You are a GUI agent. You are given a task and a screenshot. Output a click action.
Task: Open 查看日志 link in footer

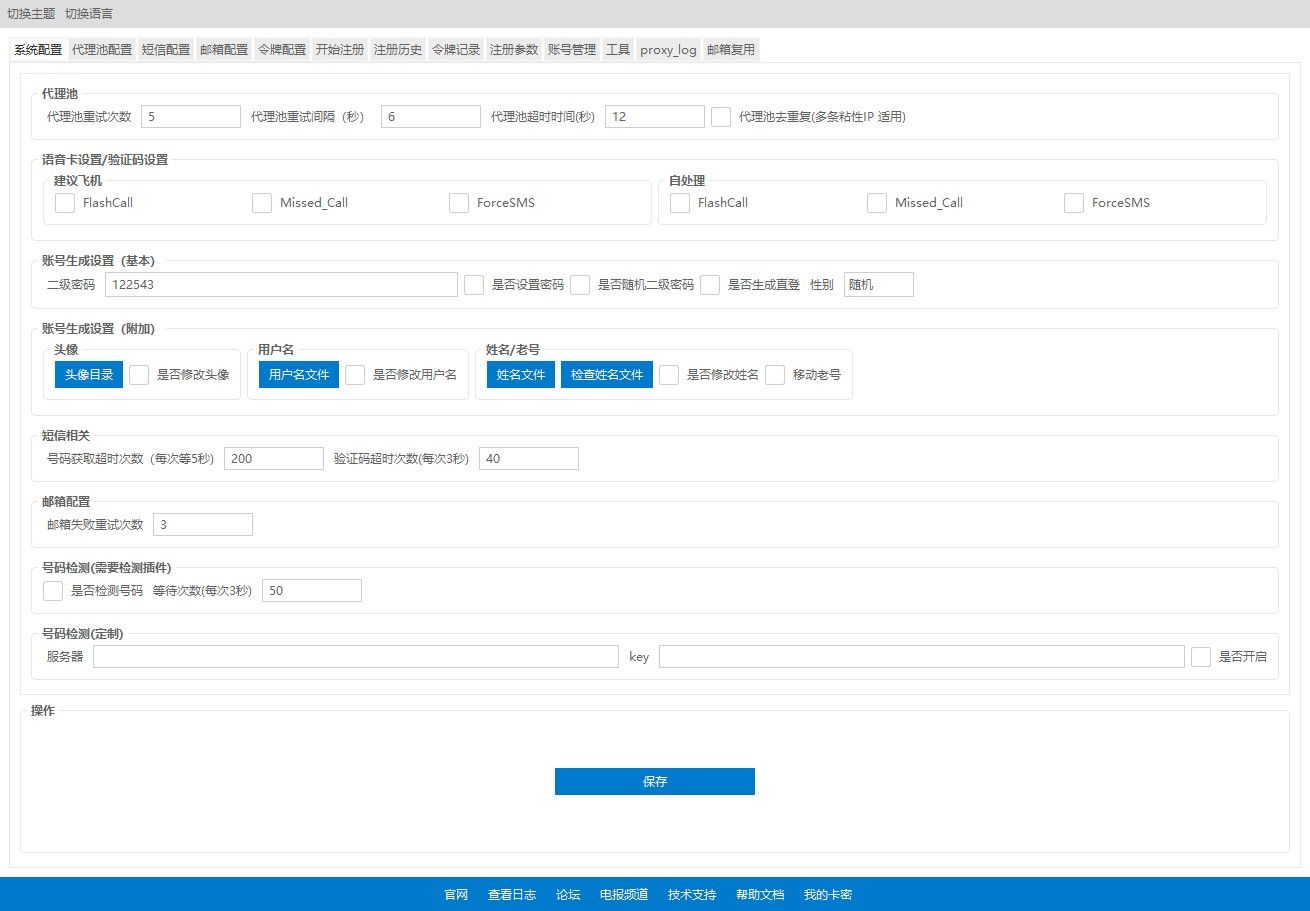(512, 895)
